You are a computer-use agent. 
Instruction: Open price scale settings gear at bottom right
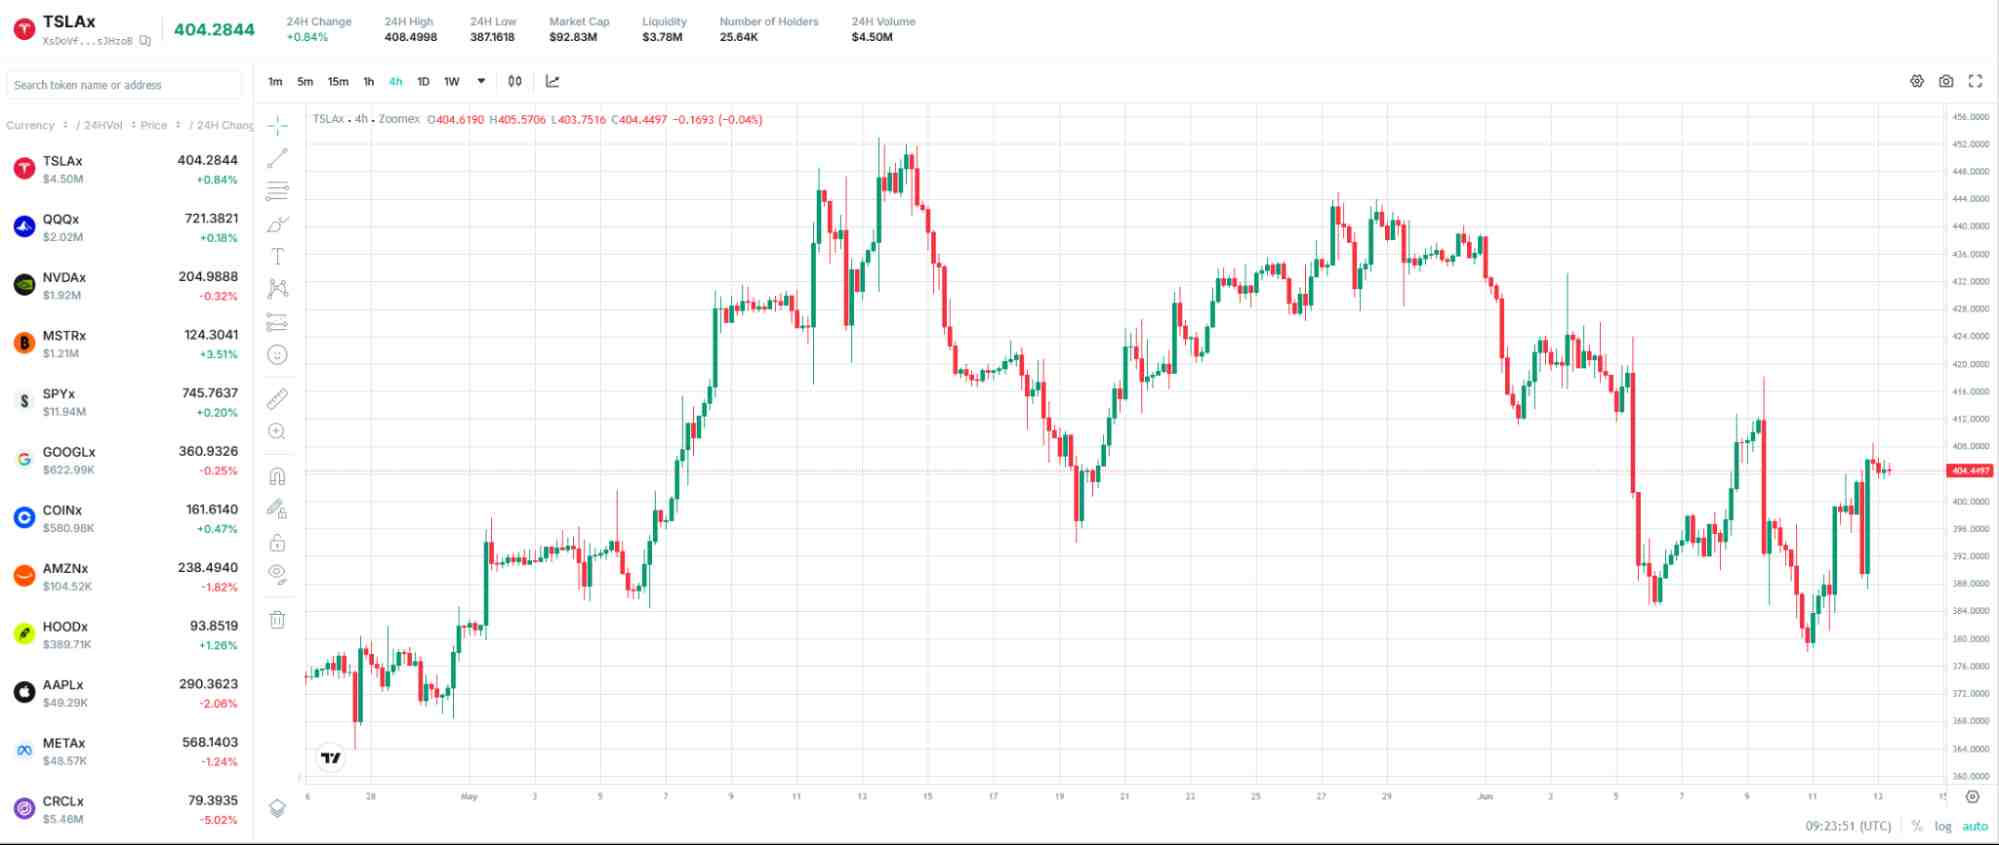point(1972,797)
